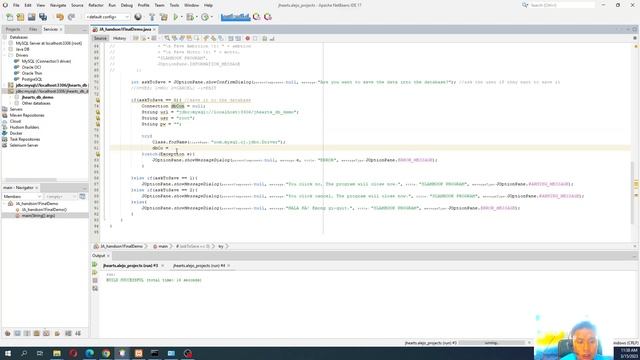The width and height of the screenshot is (640, 360).
Task: Open the Window menu
Action: [x=191, y=5]
